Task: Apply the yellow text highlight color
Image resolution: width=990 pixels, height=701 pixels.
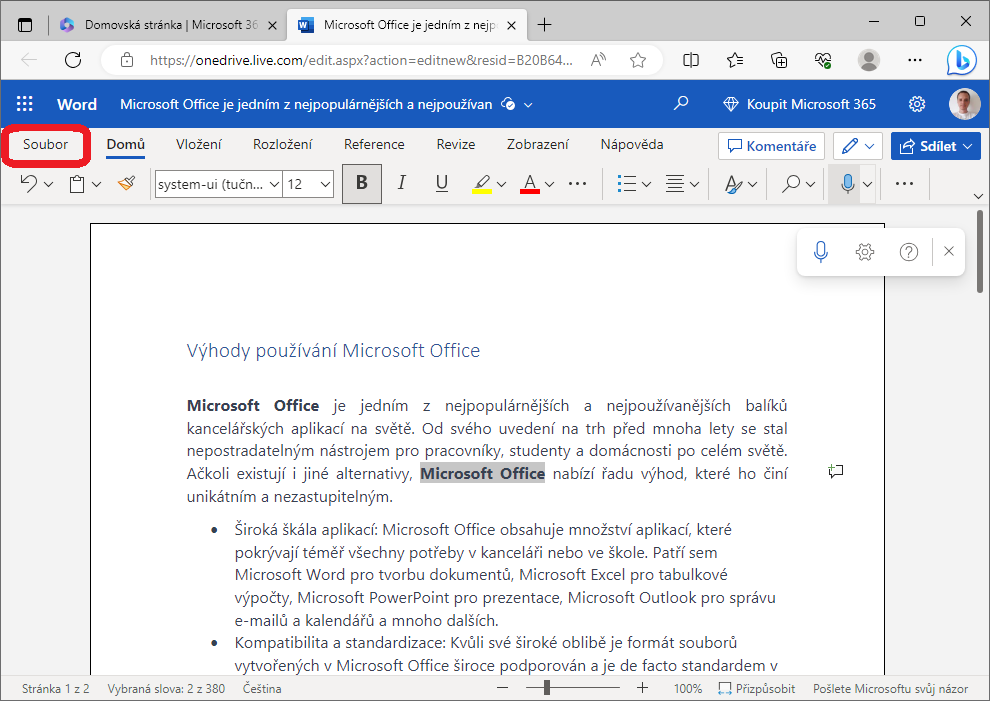Action: point(482,184)
